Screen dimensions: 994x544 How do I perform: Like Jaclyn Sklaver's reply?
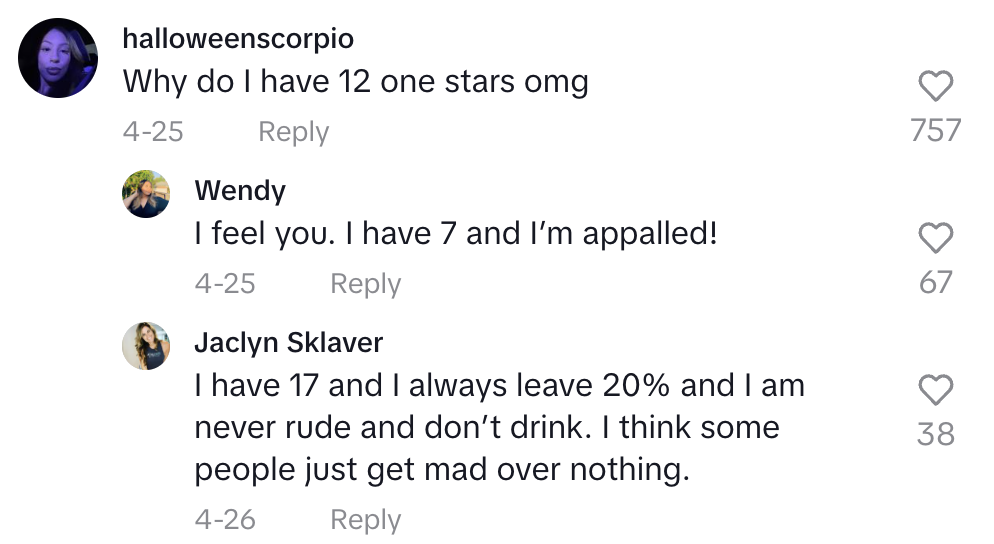click(x=935, y=390)
